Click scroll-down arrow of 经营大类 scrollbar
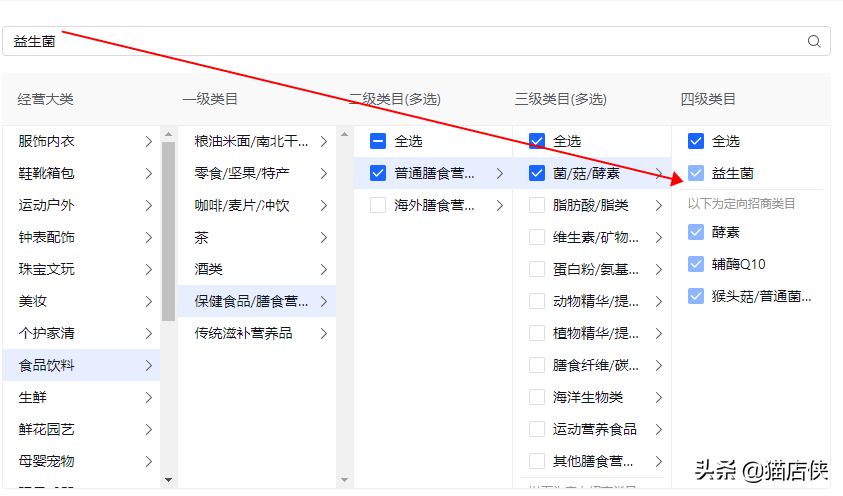Viewport: 843px width, 496px height. click(x=168, y=480)
